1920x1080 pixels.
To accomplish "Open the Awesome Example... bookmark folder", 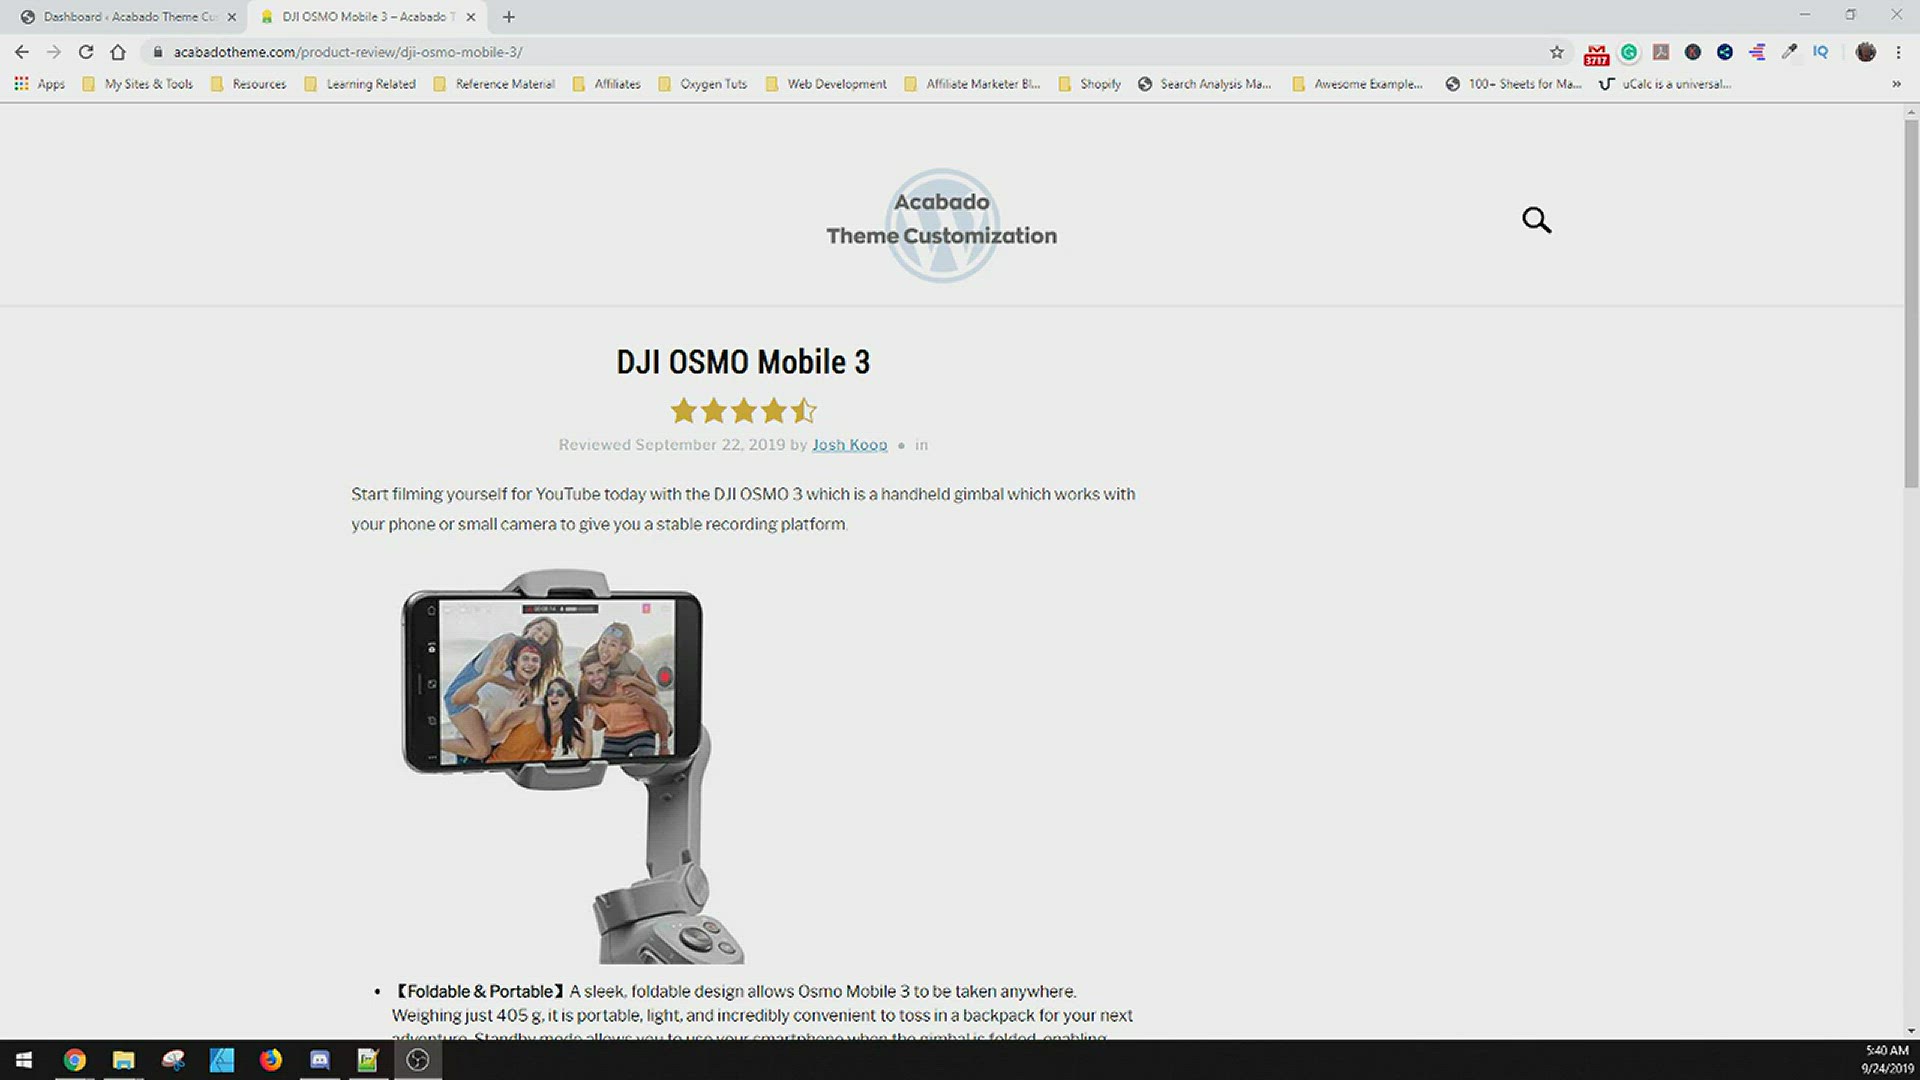I will (1358, 84).
